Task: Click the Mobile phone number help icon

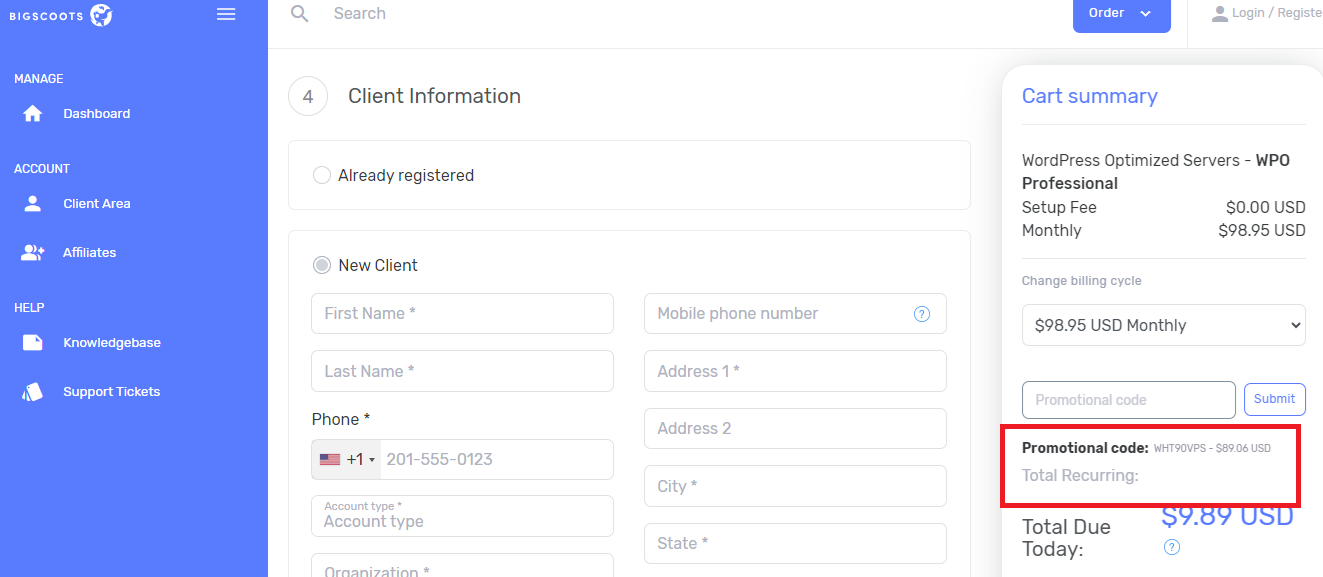Action: tap(922, 314)
